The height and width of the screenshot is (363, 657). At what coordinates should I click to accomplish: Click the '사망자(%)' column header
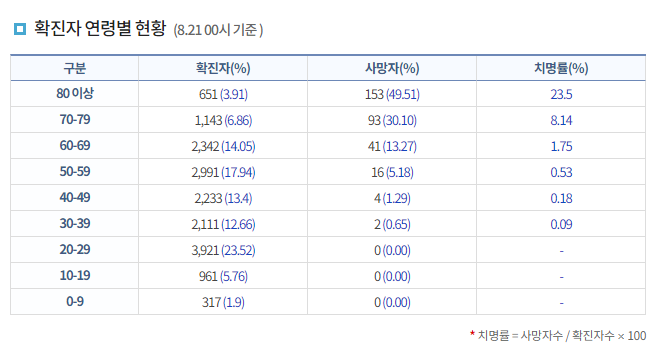click(x=392, y=68)
